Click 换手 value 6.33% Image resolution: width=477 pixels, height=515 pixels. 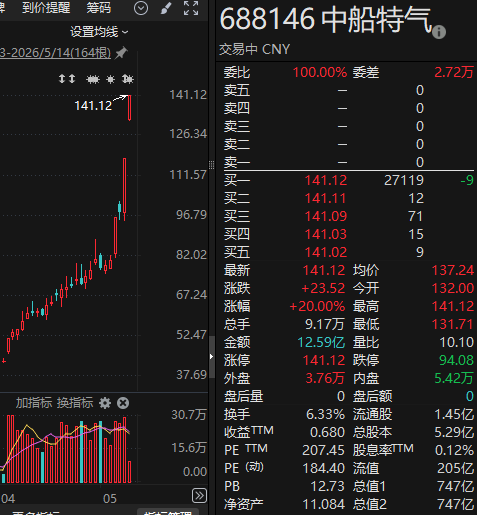pos(325,414)
